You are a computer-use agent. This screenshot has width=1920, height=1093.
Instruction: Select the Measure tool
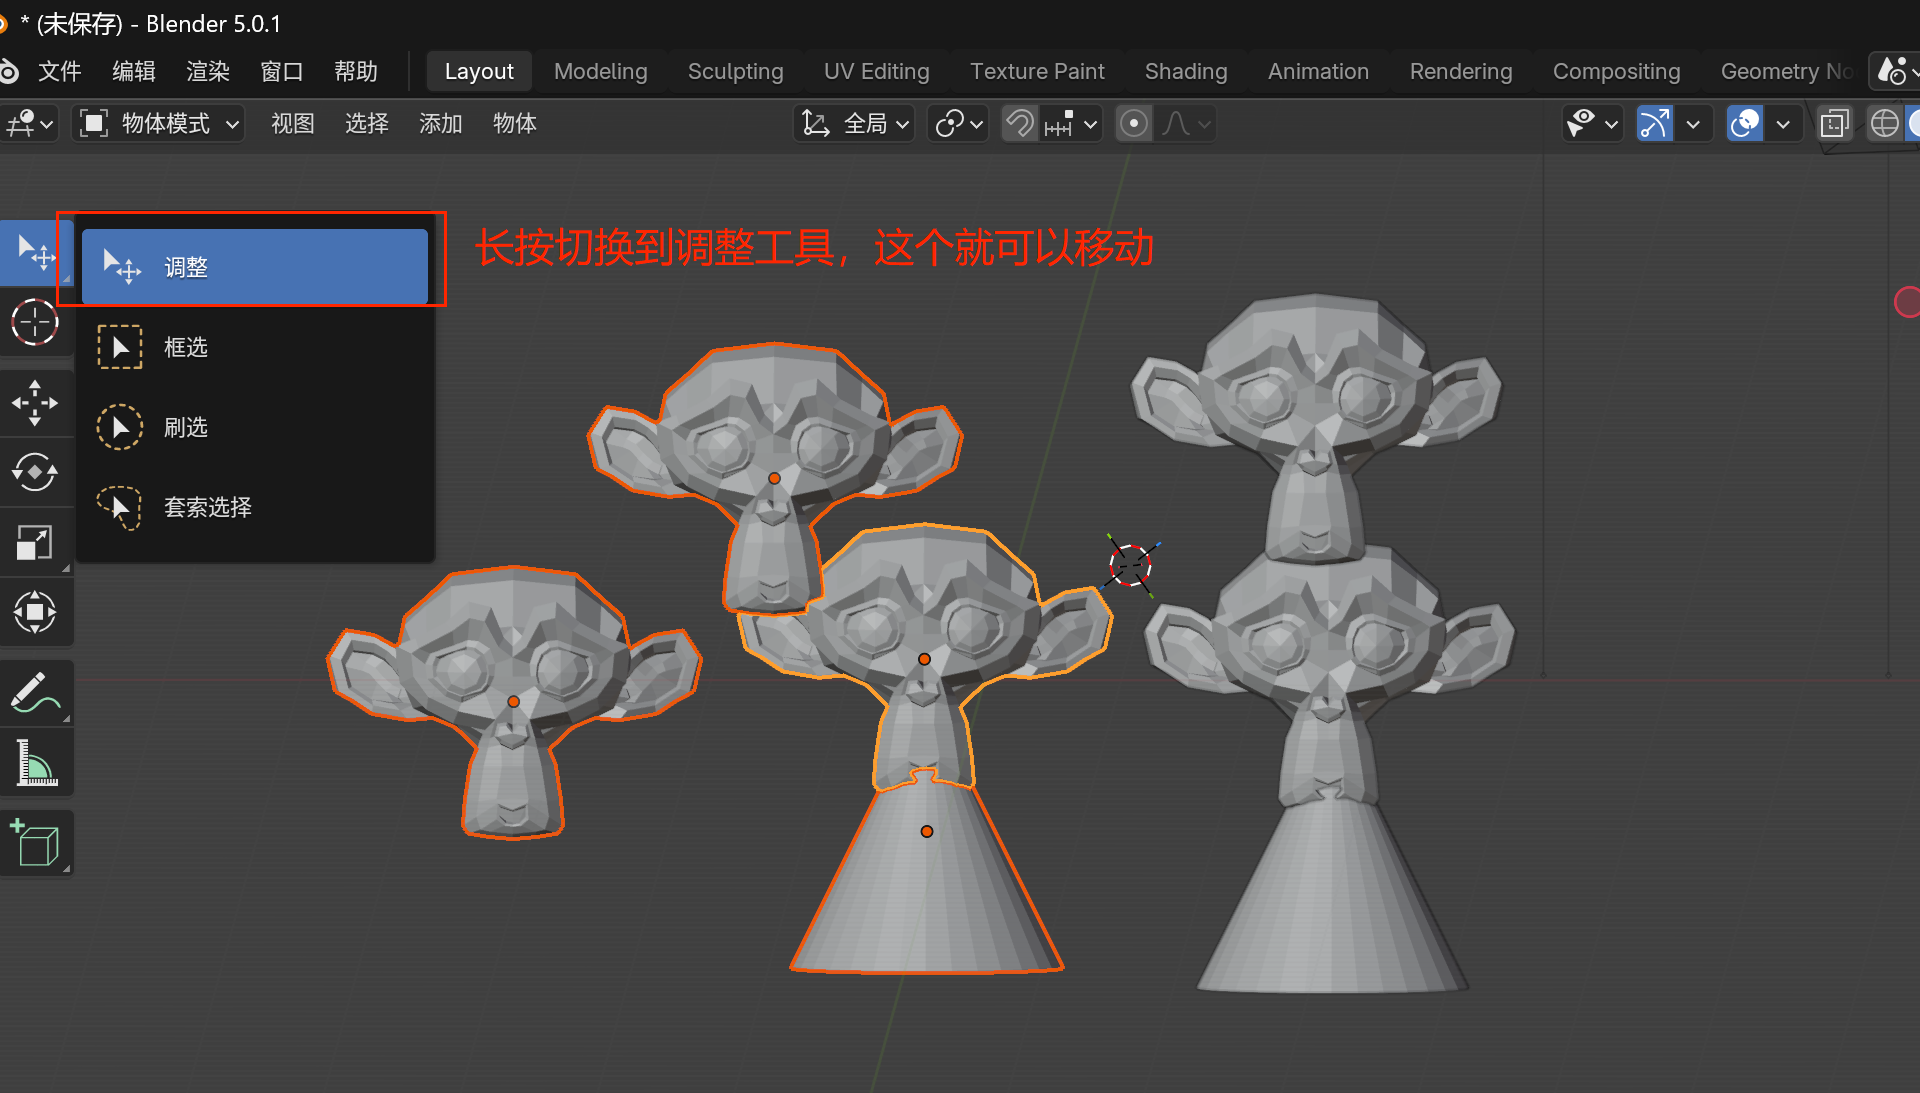(35, 763)
